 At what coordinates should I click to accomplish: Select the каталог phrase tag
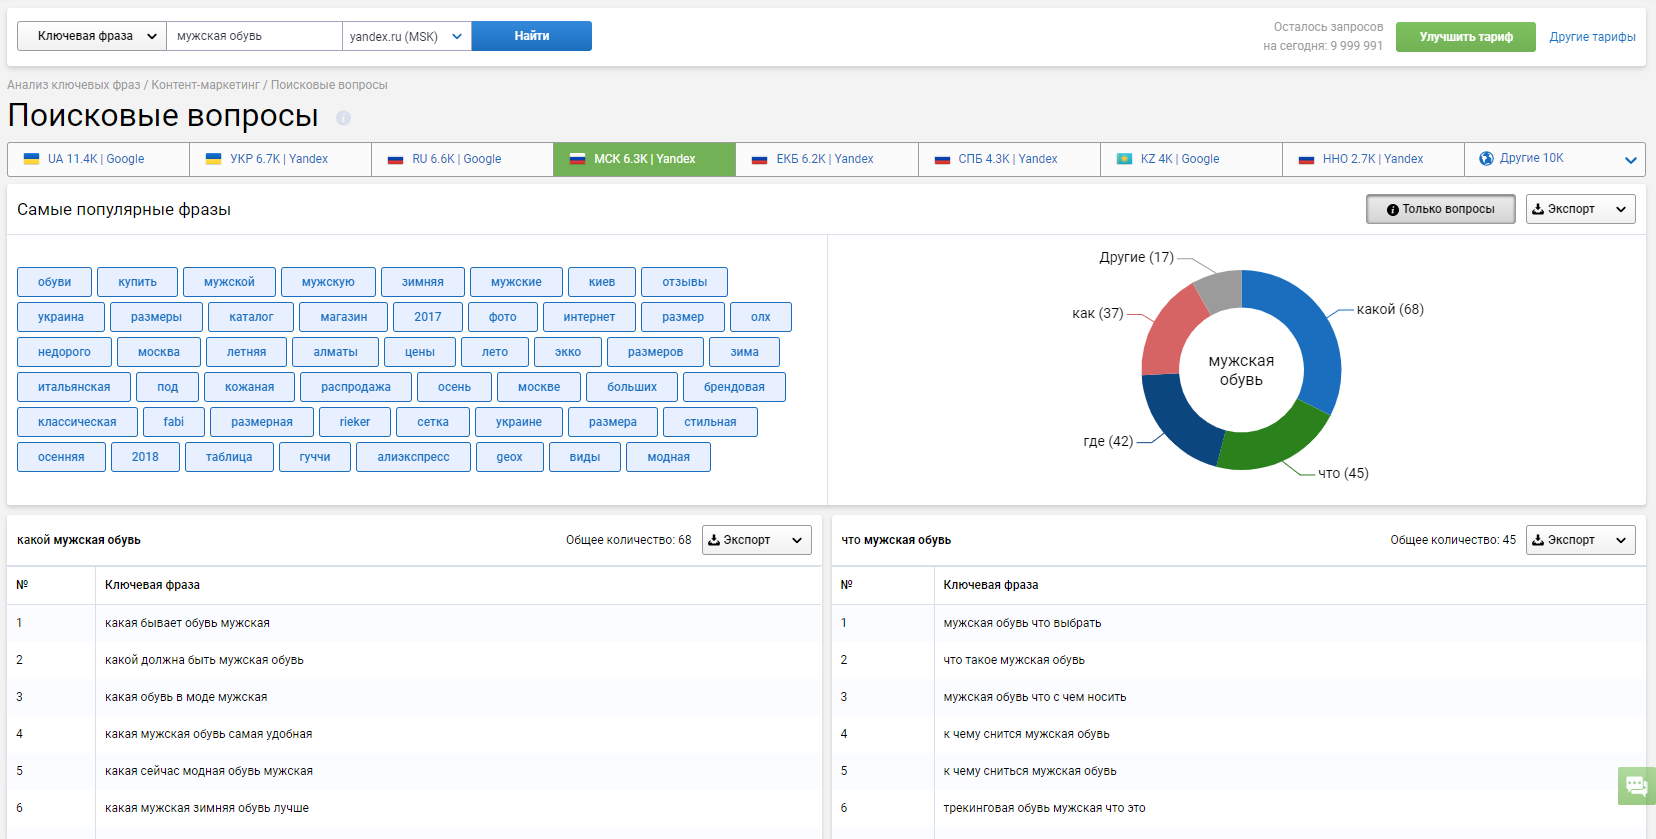tap(251, 317)
